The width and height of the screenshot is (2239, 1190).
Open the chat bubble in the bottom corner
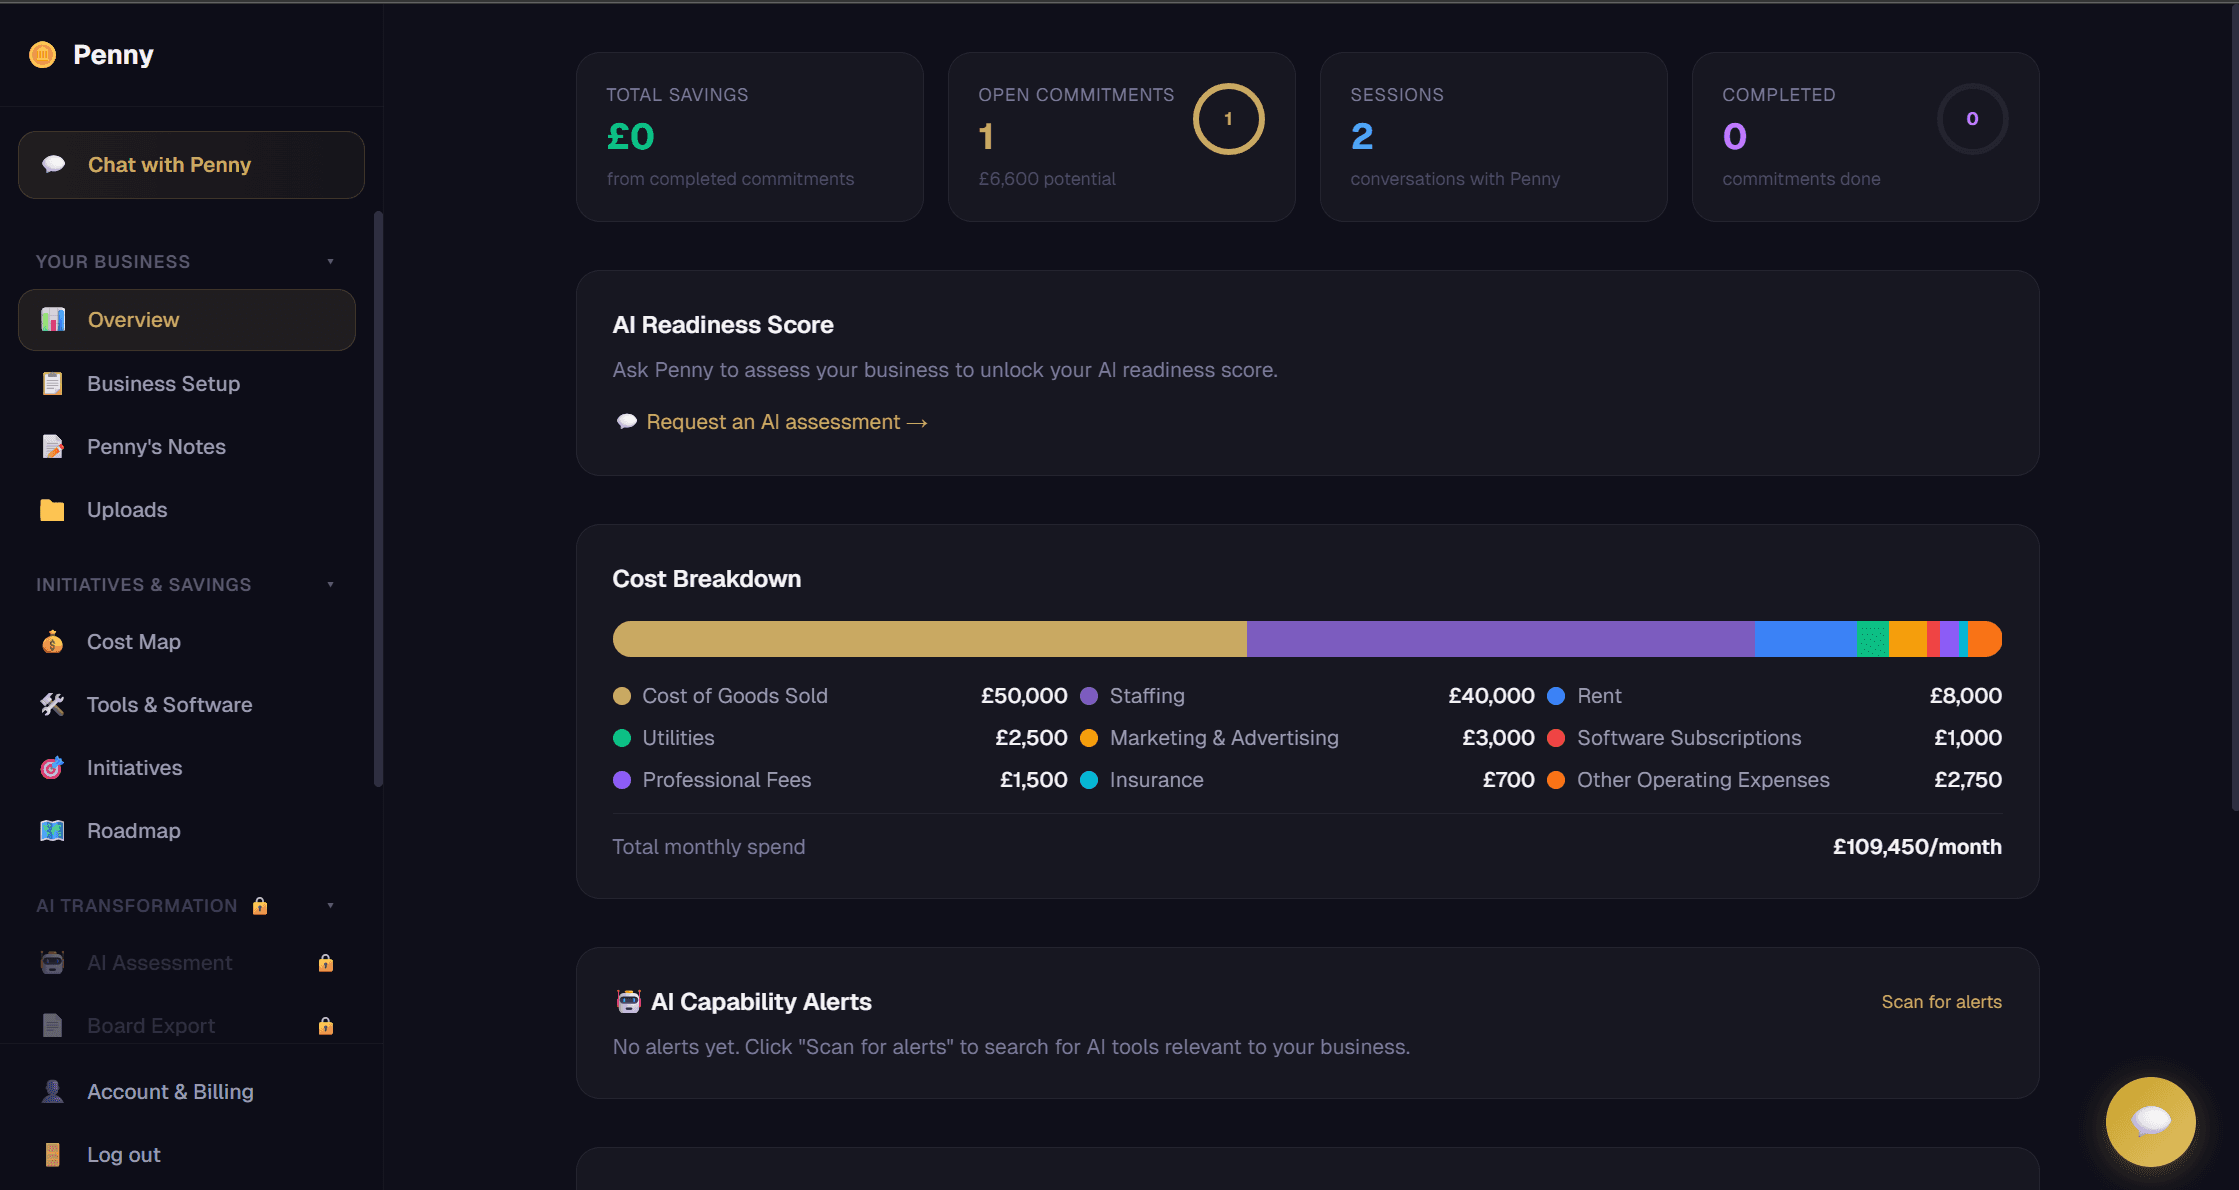point(2150,1122)
